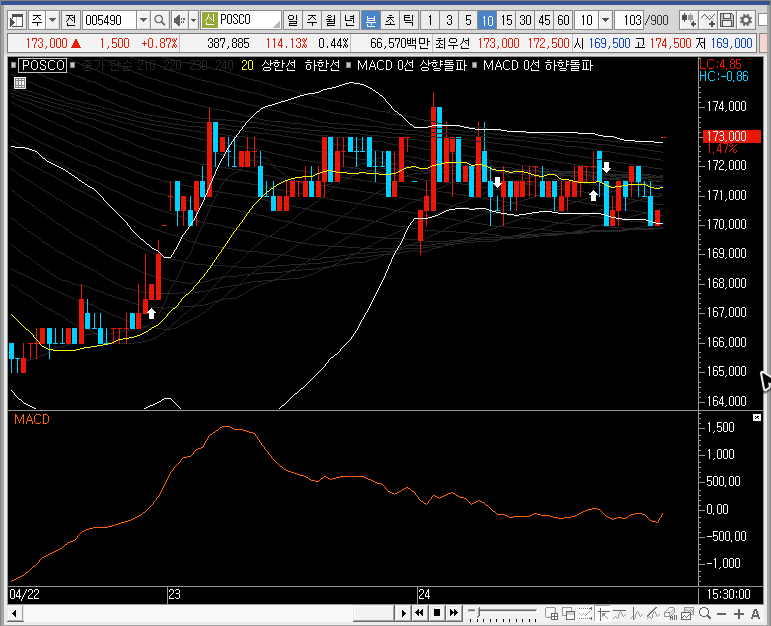
Task: Set interval to 45 minutes
Action: click(544, 20)
